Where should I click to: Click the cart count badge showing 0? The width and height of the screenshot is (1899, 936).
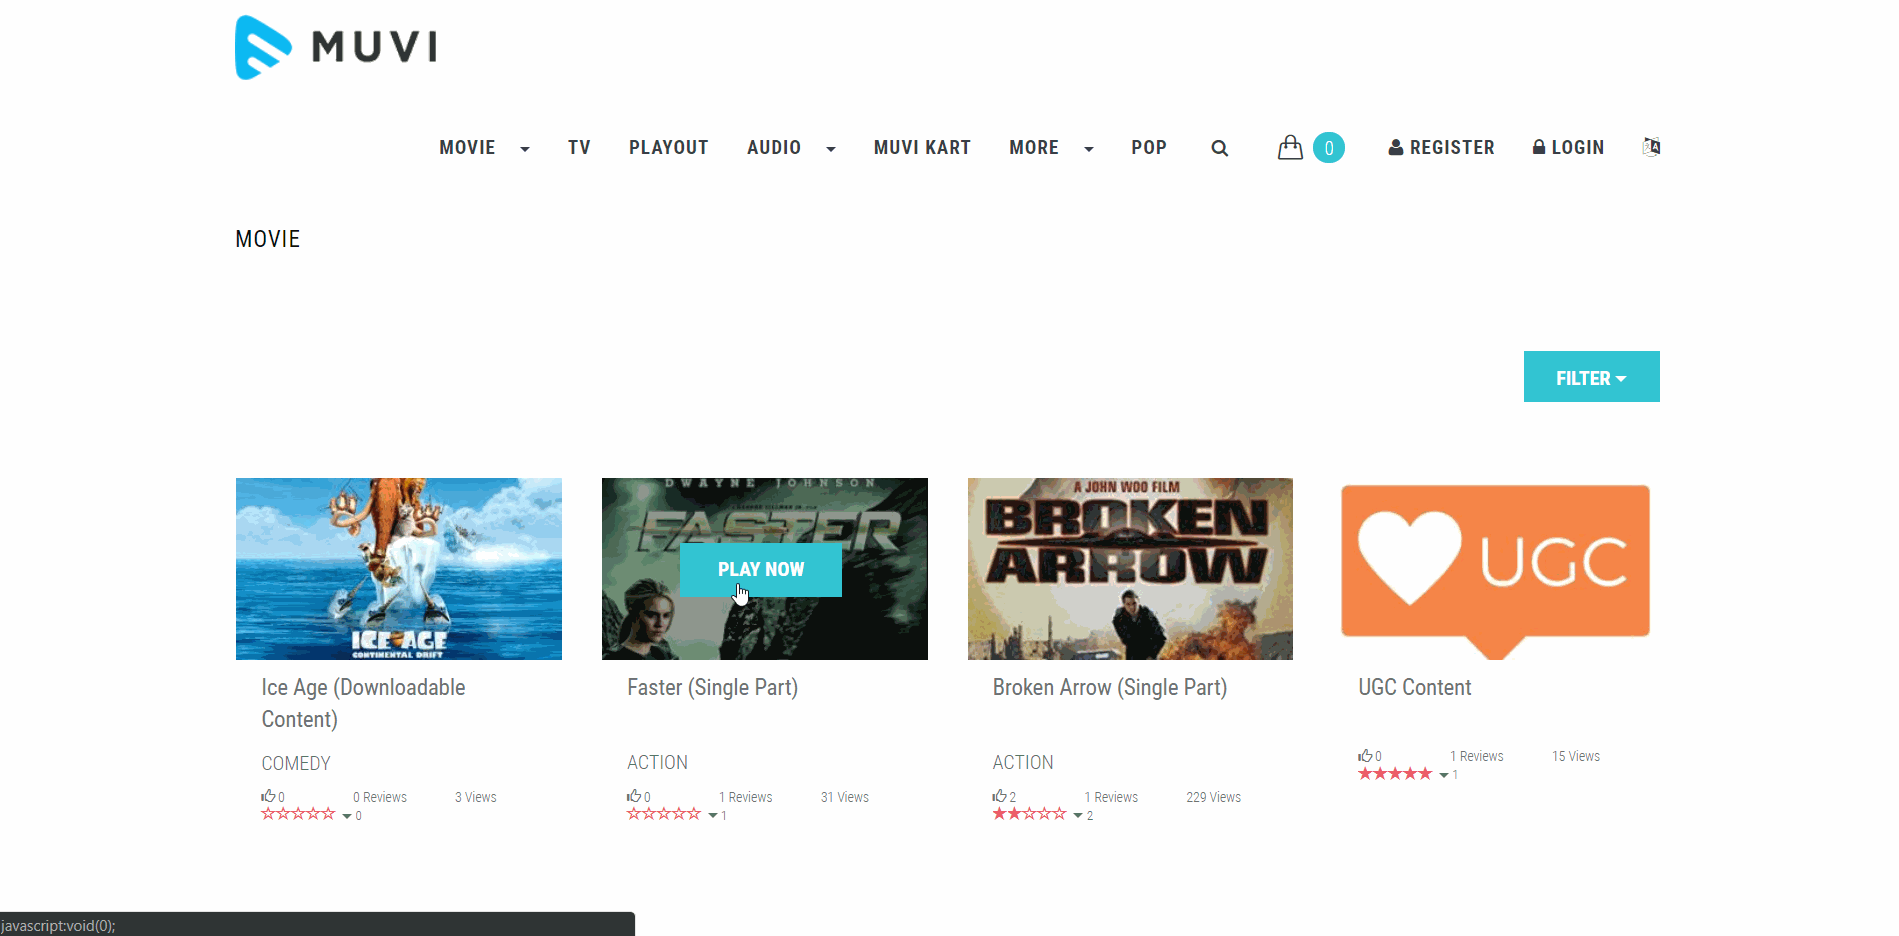tap(1328, 148)
